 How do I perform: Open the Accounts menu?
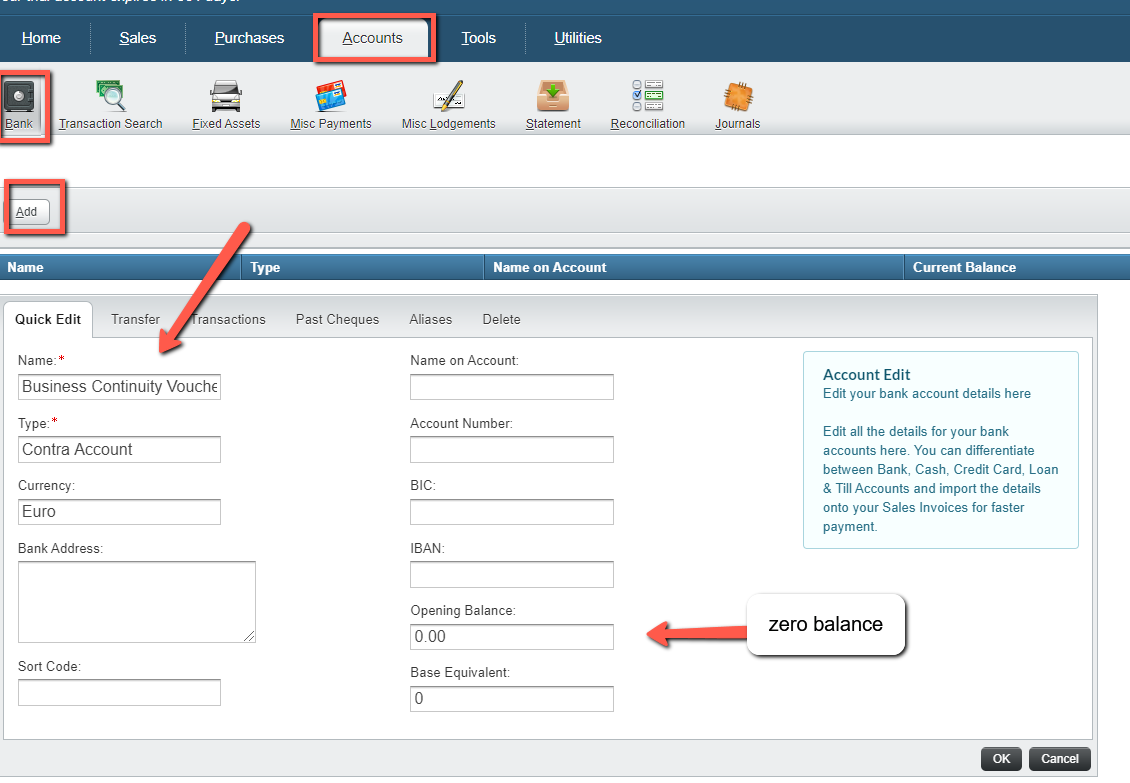(x=372, y=38)
